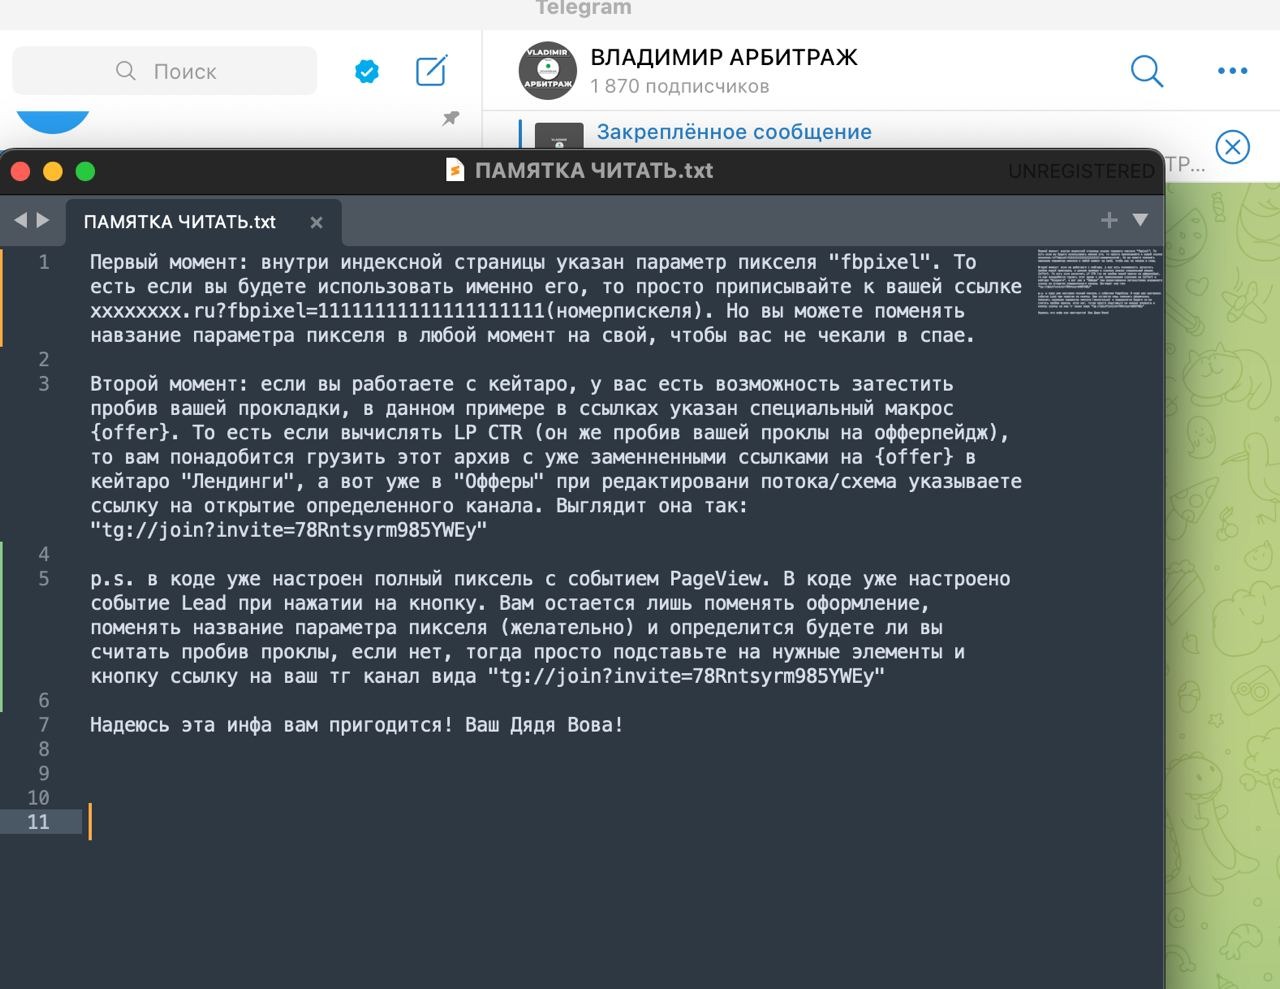
Task: Click the words "Первый момент:" in editor
Action: [x=169, y=262]
